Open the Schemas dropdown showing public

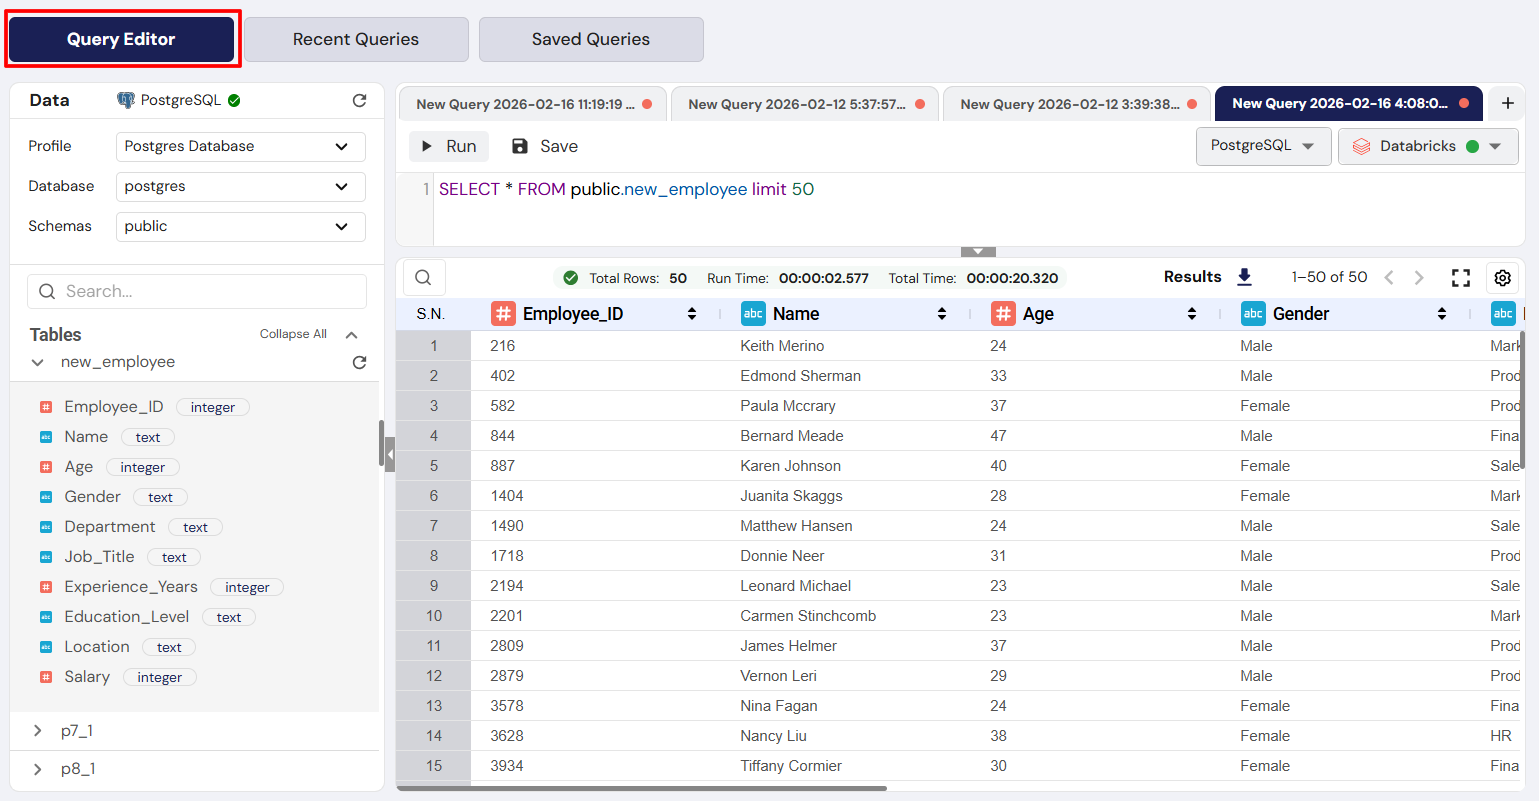240,226
